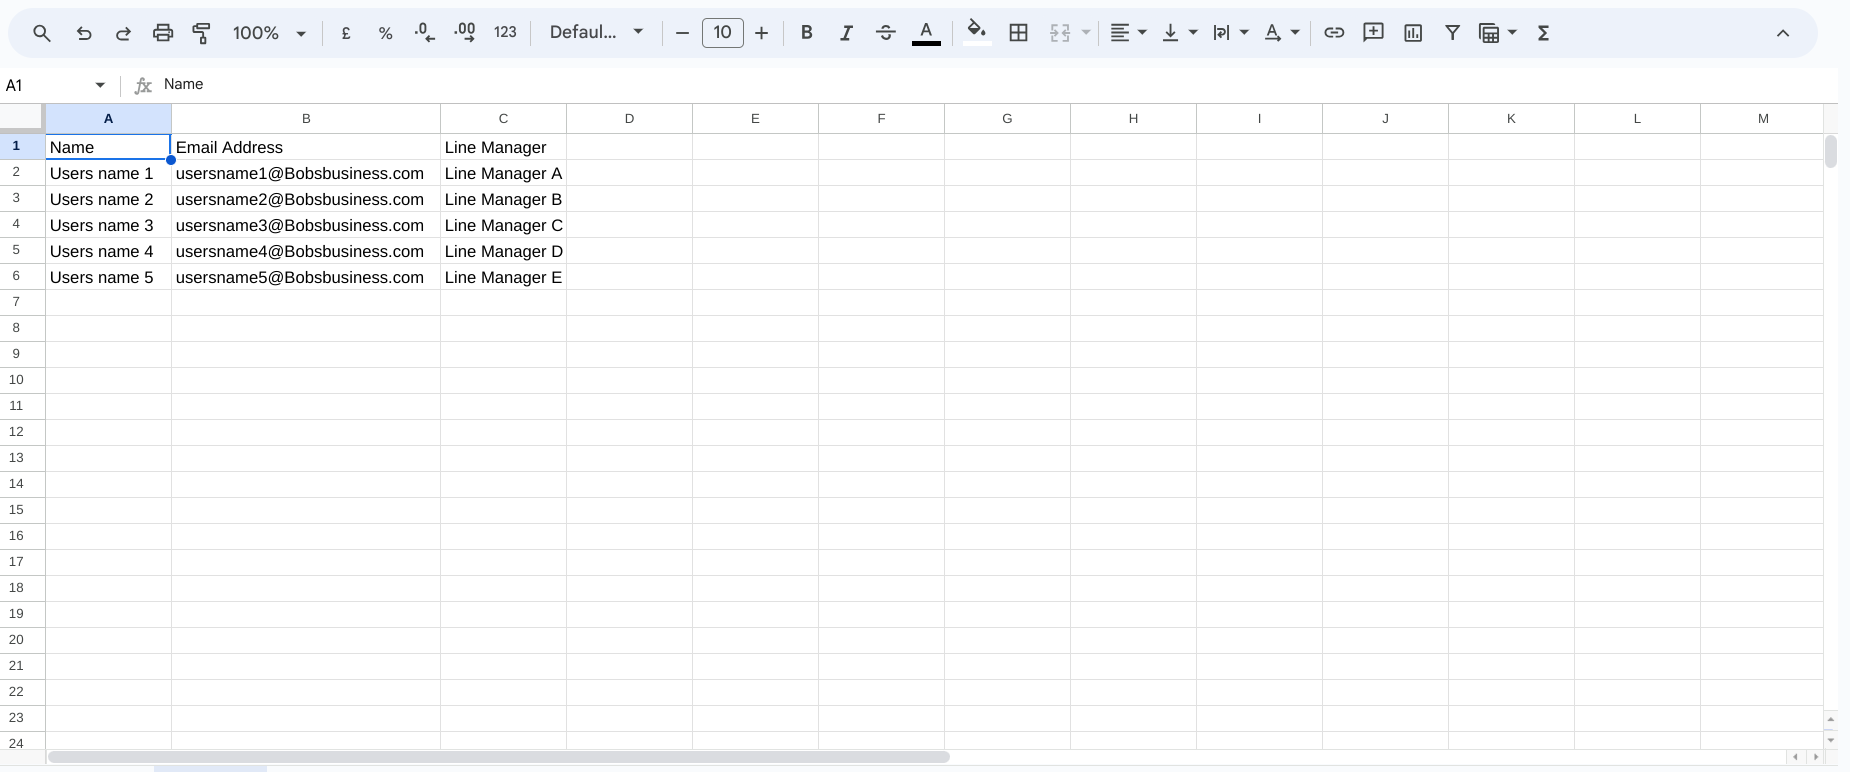Create a filter with the funnel icon
Image resolution: width=1850 pixels, height=772 pixels.
coord(1452,33)
